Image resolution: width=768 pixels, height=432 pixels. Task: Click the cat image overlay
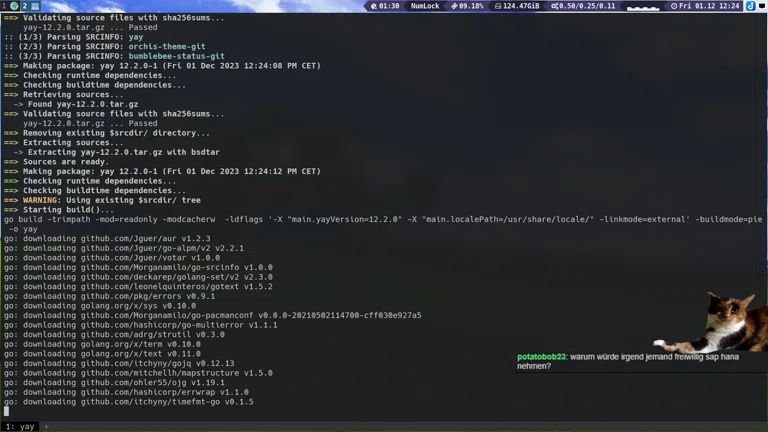pyautogui.click(x=713, y=321)
